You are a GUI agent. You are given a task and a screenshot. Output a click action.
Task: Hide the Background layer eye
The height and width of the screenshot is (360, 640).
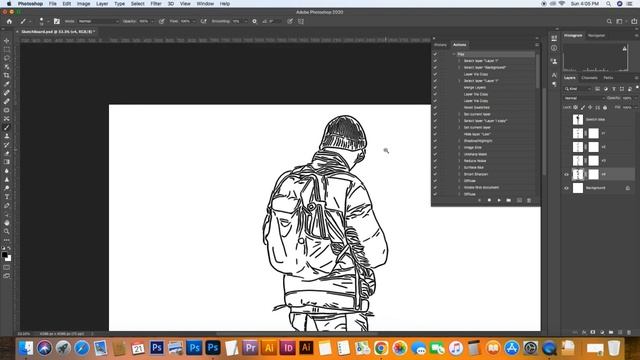click(567, 188)
